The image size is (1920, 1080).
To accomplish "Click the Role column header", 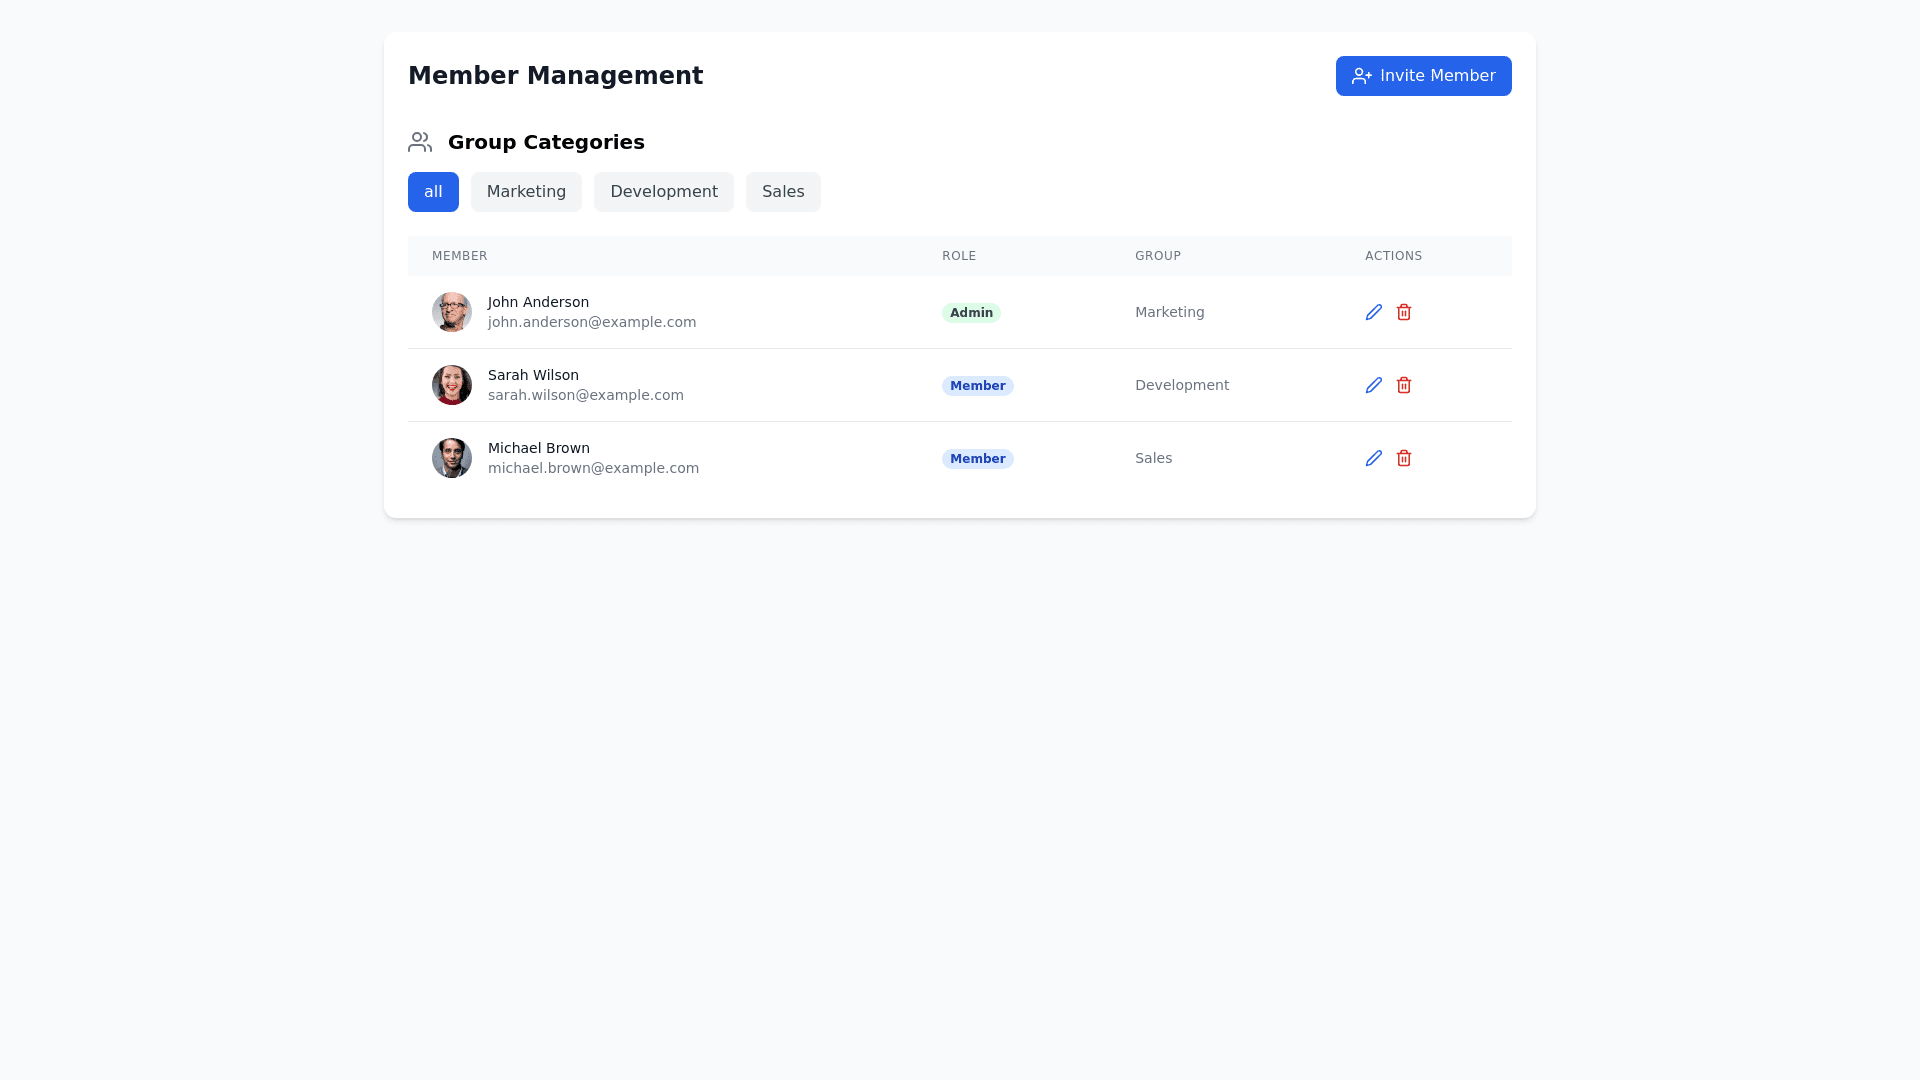I will [x=958, y=256].
